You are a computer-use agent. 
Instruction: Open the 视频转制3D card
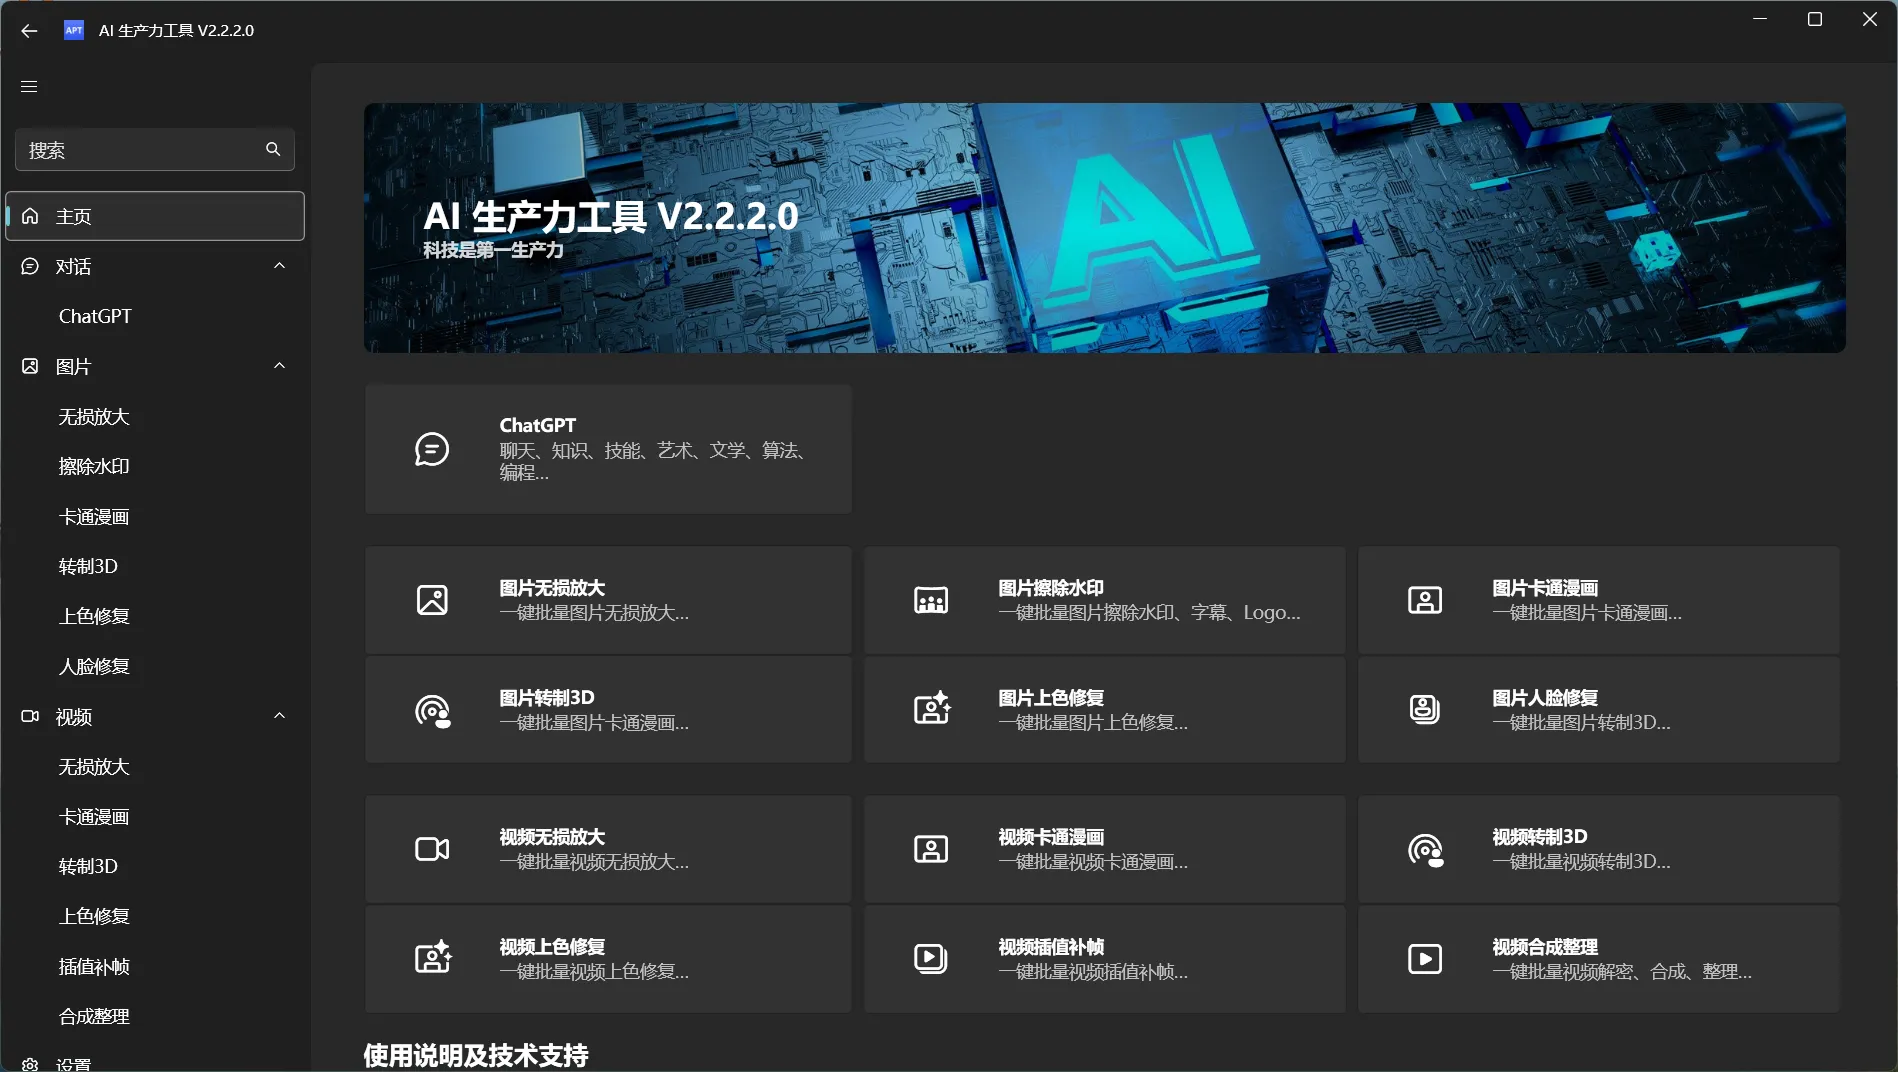tap(1598, 849)
